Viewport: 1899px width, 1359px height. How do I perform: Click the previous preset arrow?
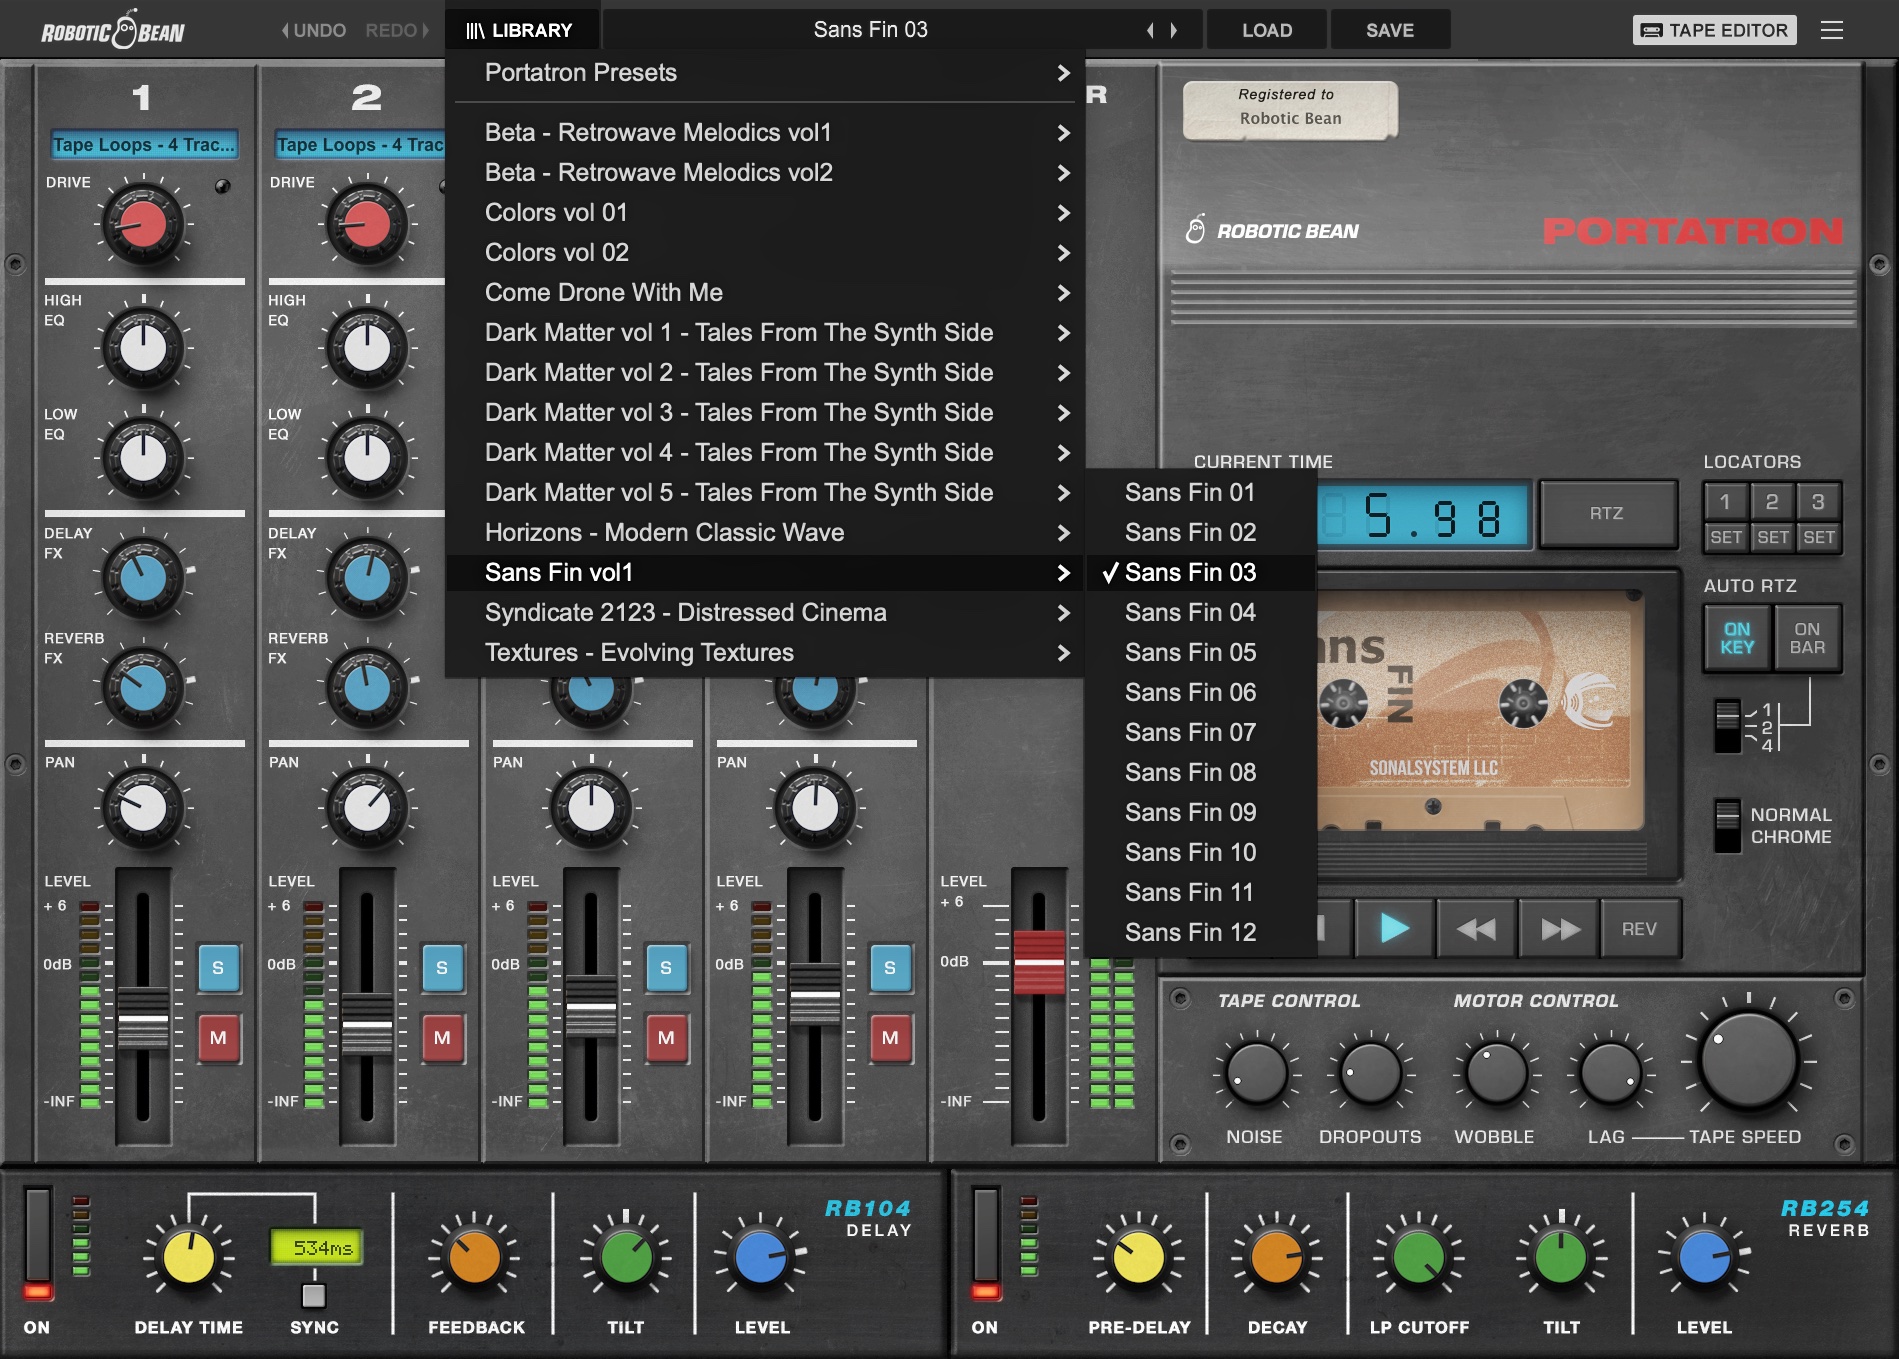click(x=1150, y=30)
